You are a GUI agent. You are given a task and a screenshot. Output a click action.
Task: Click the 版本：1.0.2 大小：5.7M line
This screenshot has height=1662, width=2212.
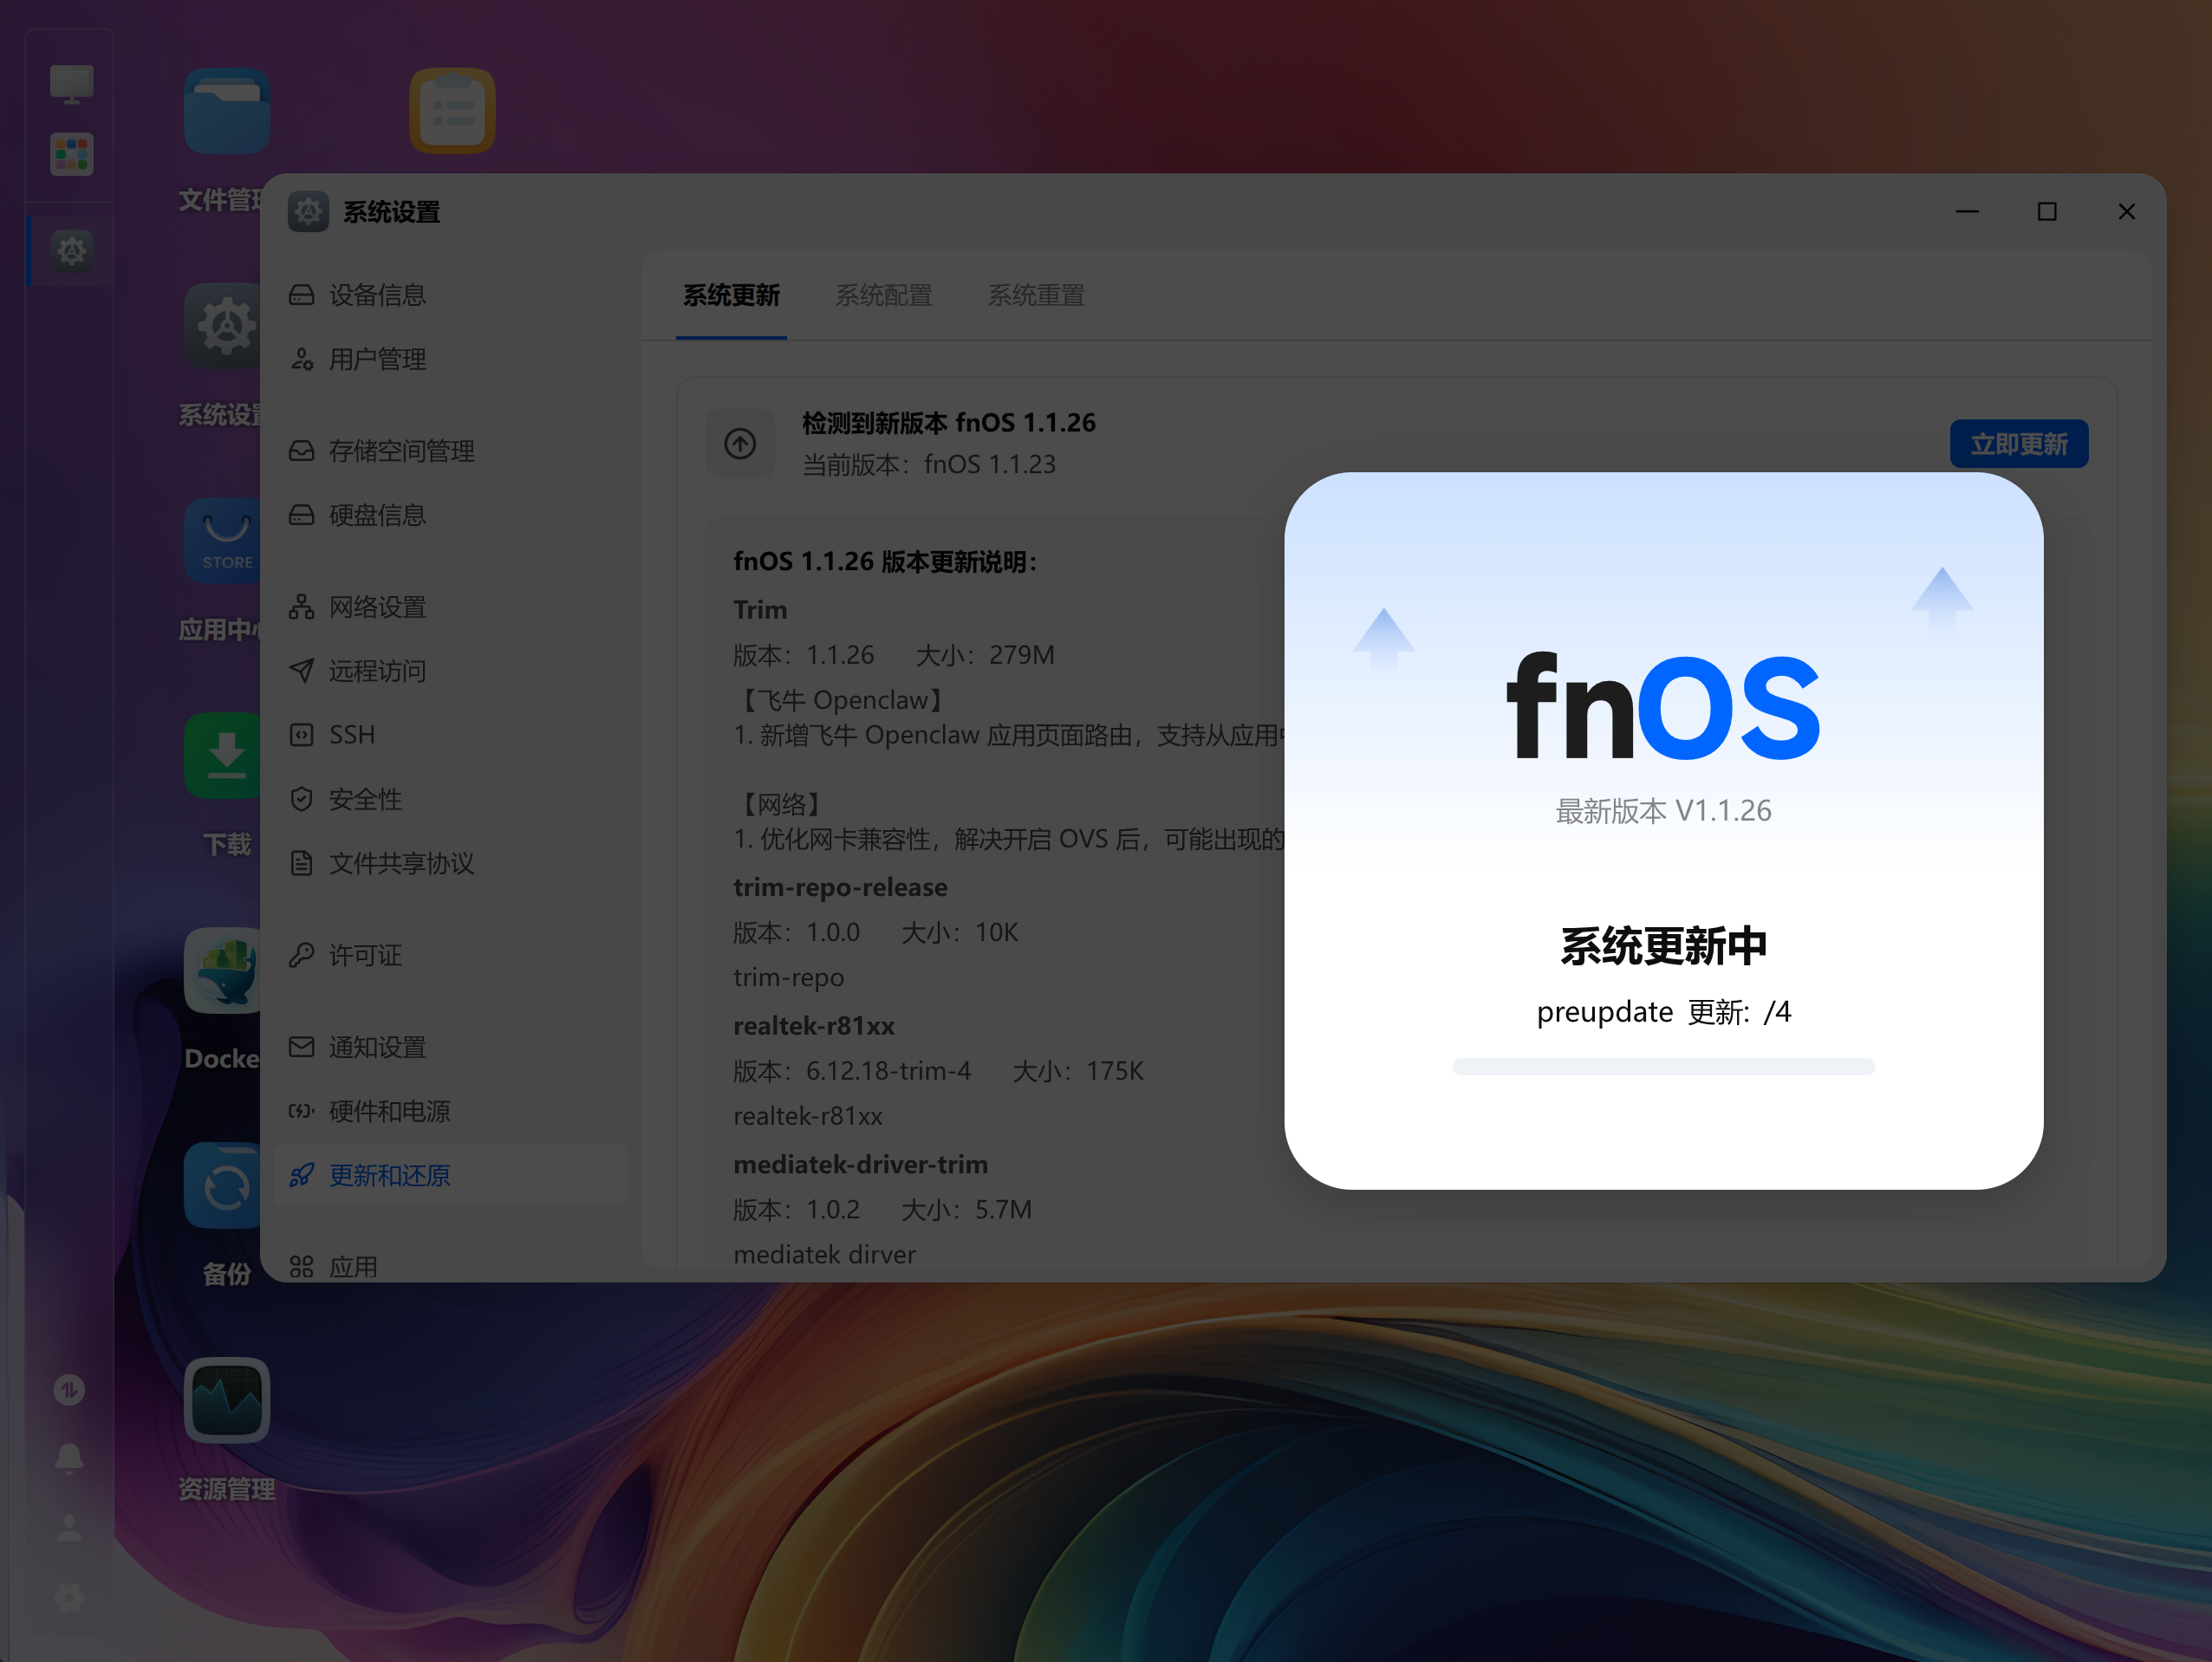point(883,1210)
